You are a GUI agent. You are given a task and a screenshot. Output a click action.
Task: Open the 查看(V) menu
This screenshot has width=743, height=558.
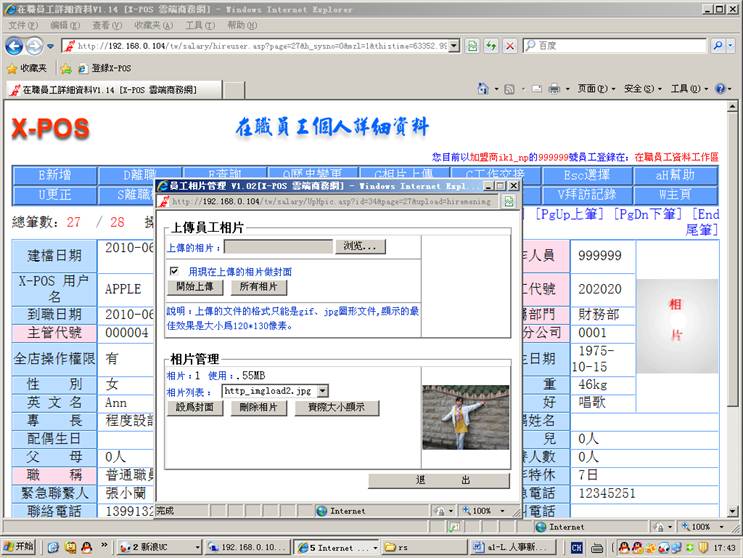(x=107, y=25)
